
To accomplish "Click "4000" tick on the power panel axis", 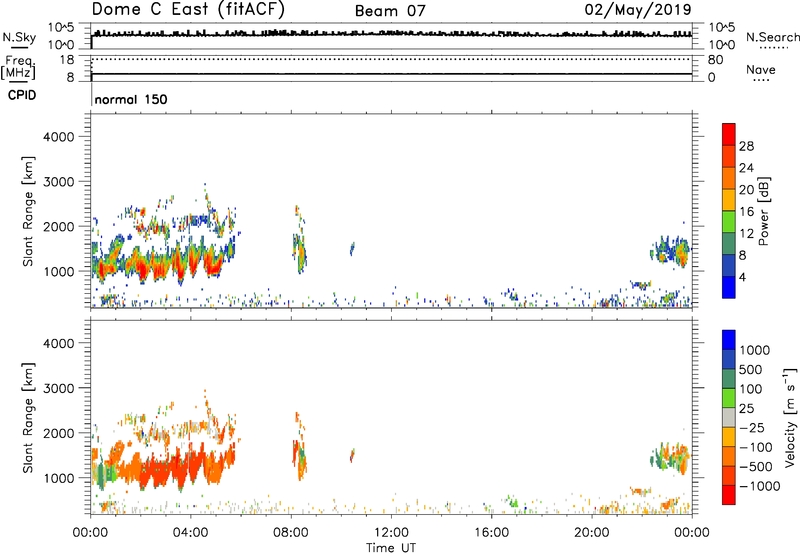I will click(x=59, y=137).
